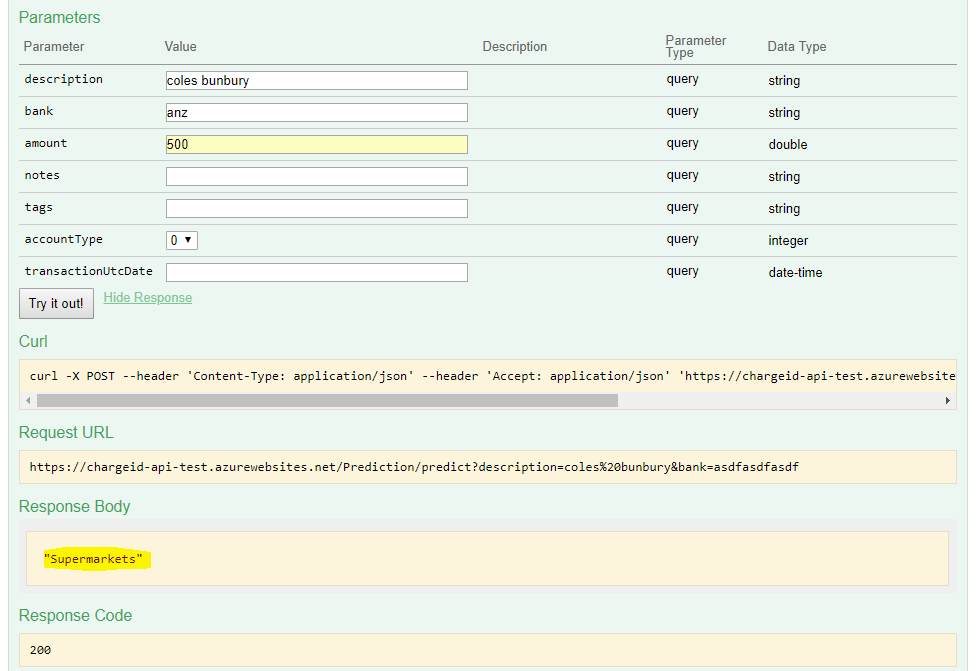This screenshot has height=671, width=976.
Task: Click the curl command text
Action: pos(492,376)
